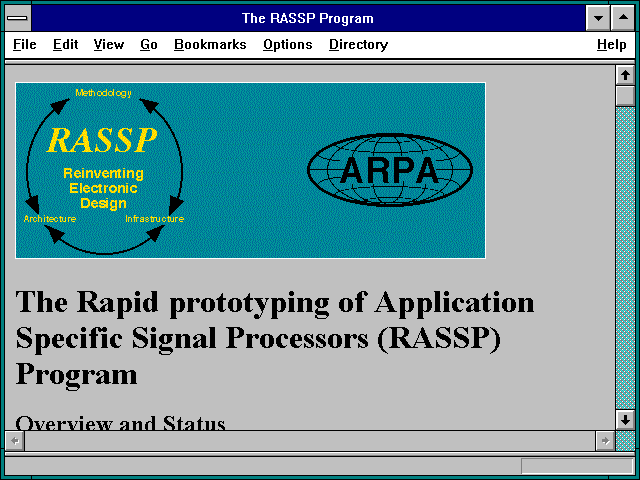The height and width of the screenshot is (480, 640).
Task: Click the ARPA globe logo
Action: point(390,169)
